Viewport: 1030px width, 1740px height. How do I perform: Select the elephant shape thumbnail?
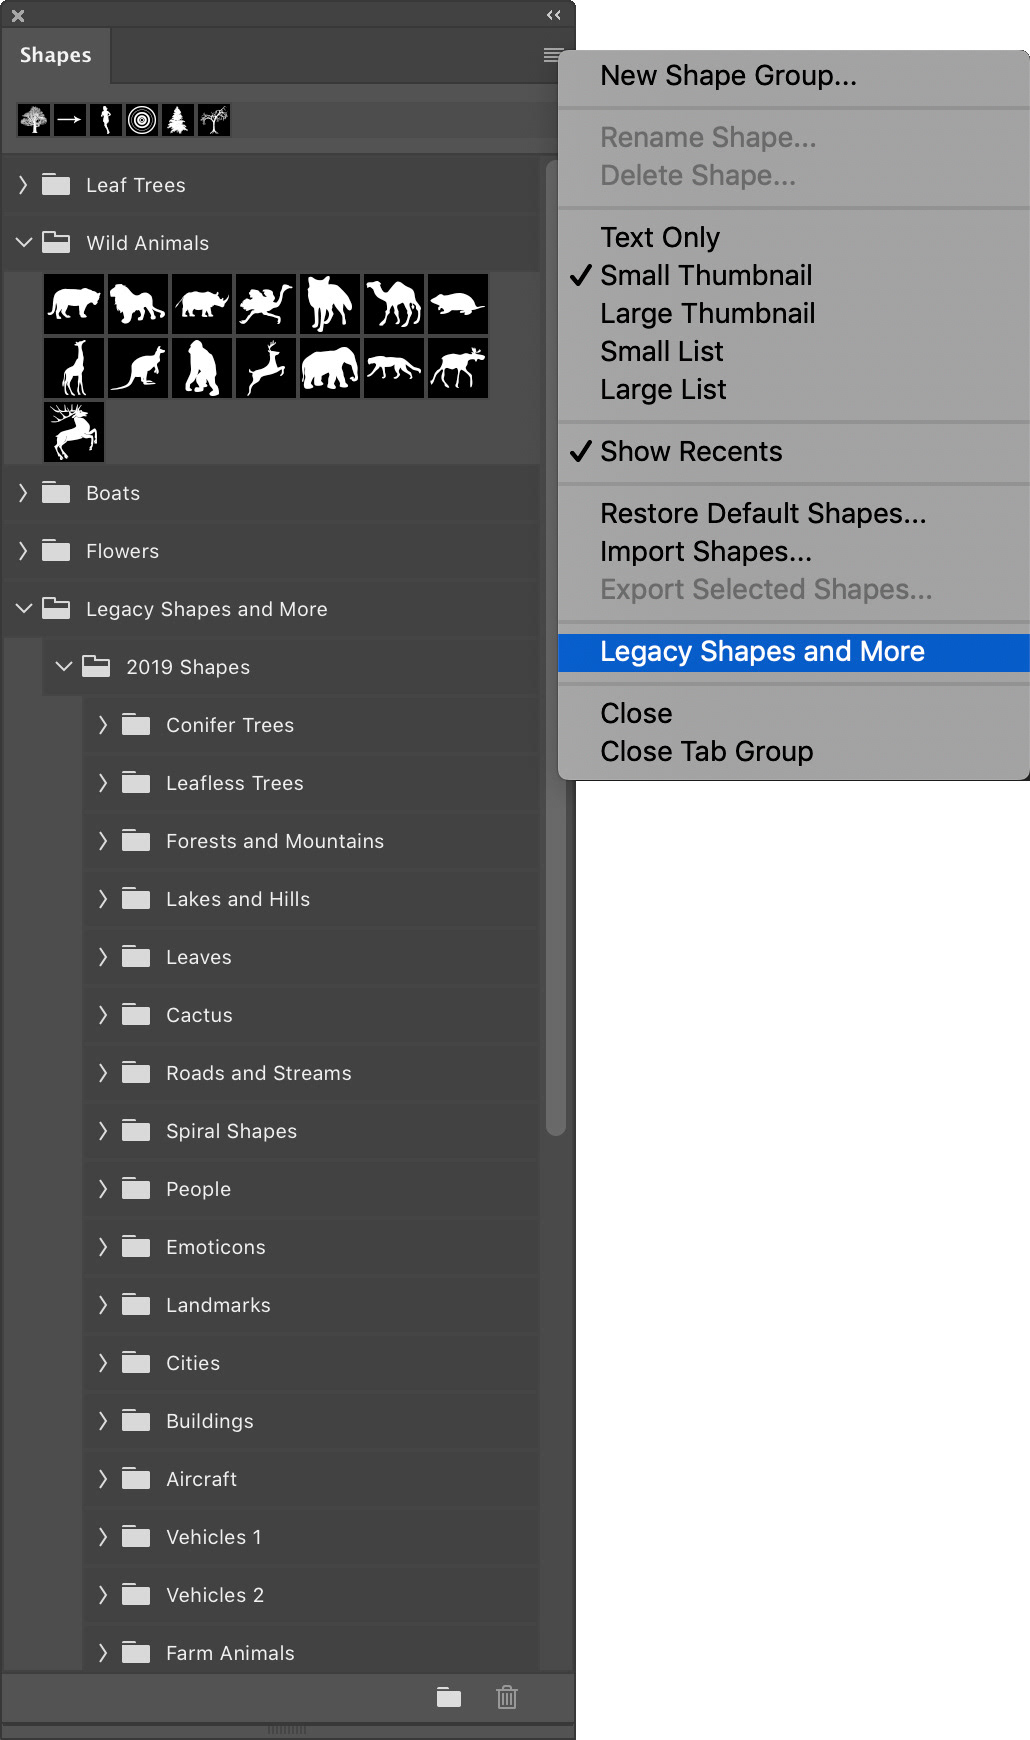330,368
